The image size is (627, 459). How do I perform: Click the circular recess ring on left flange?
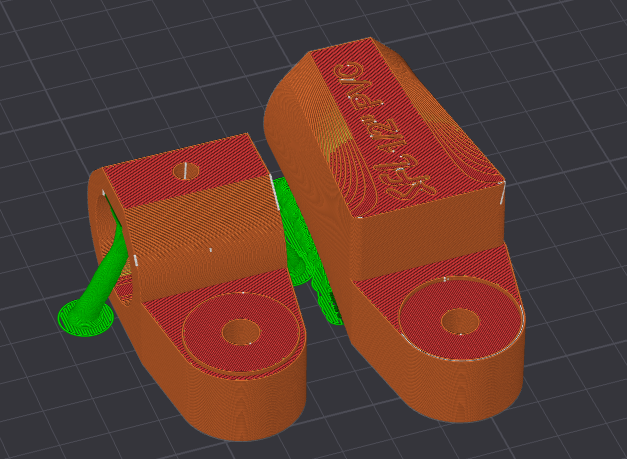205,322
